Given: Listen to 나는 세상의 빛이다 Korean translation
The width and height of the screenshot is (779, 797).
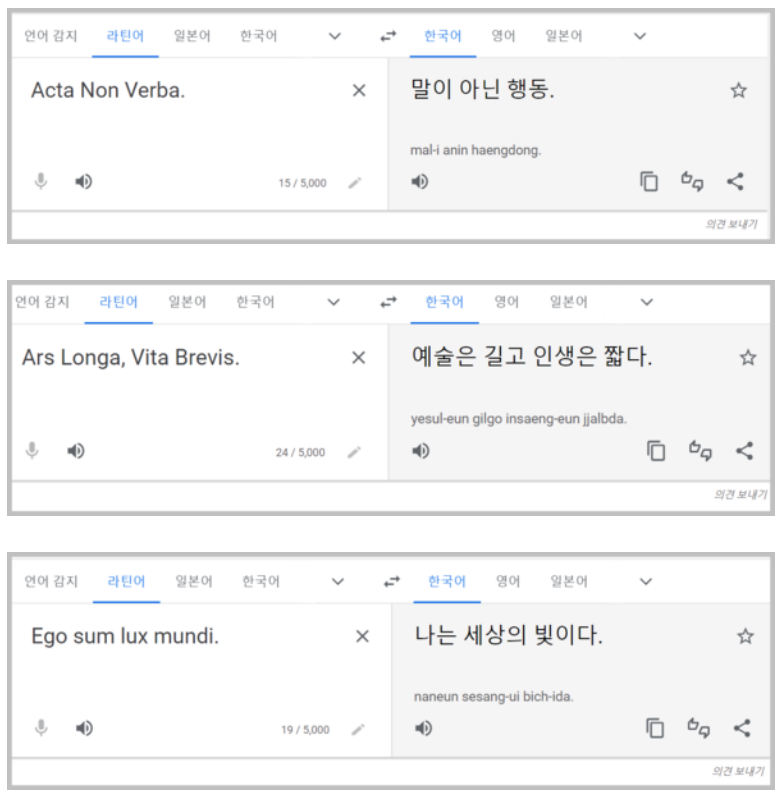Looking at the screenshot, I should click(423, 728).
